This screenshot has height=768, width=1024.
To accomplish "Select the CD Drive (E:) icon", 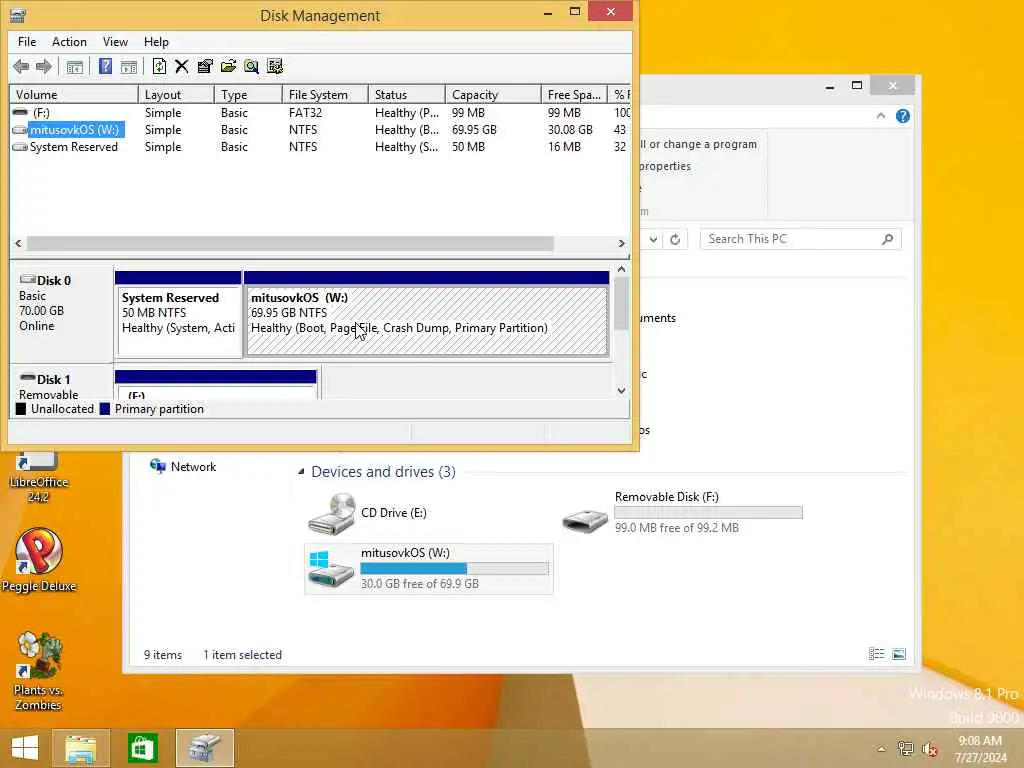I will 332,514.
